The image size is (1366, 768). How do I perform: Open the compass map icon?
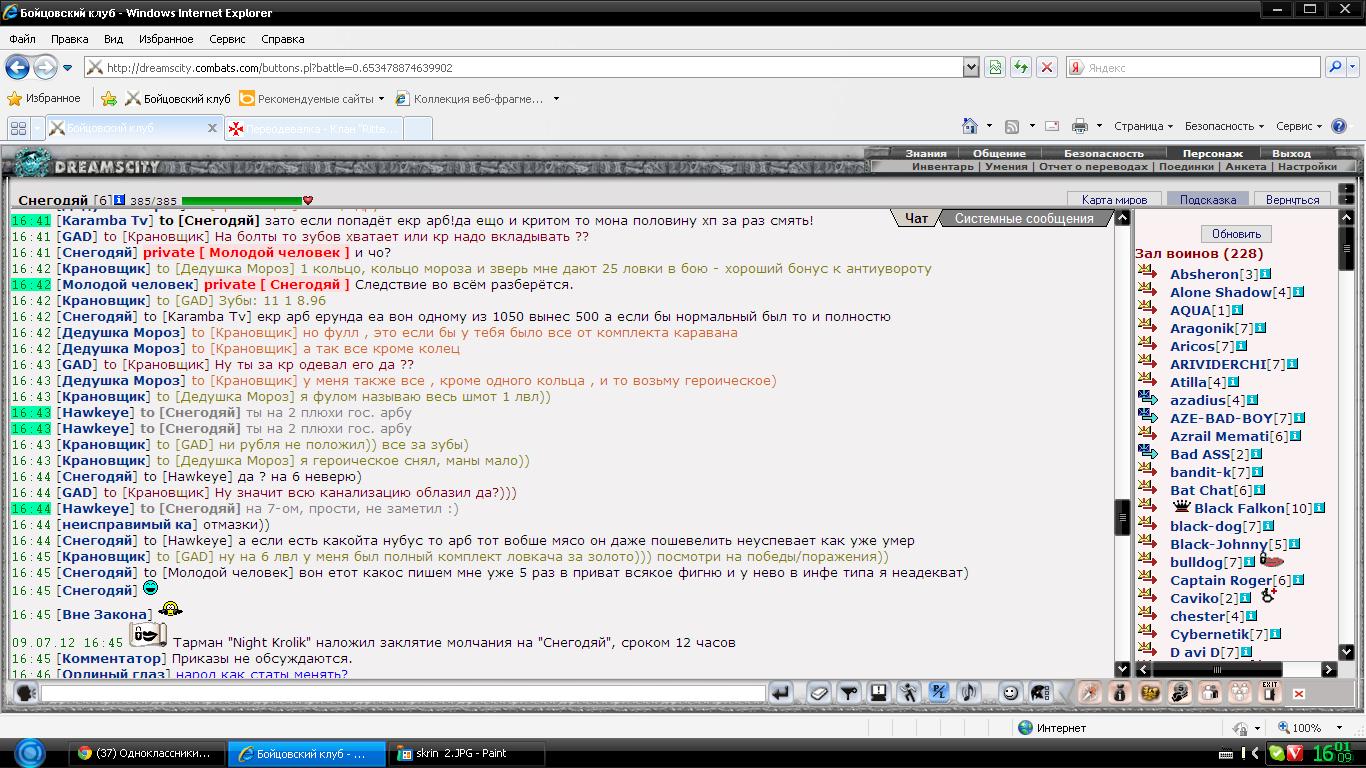tap(1090, 692)
